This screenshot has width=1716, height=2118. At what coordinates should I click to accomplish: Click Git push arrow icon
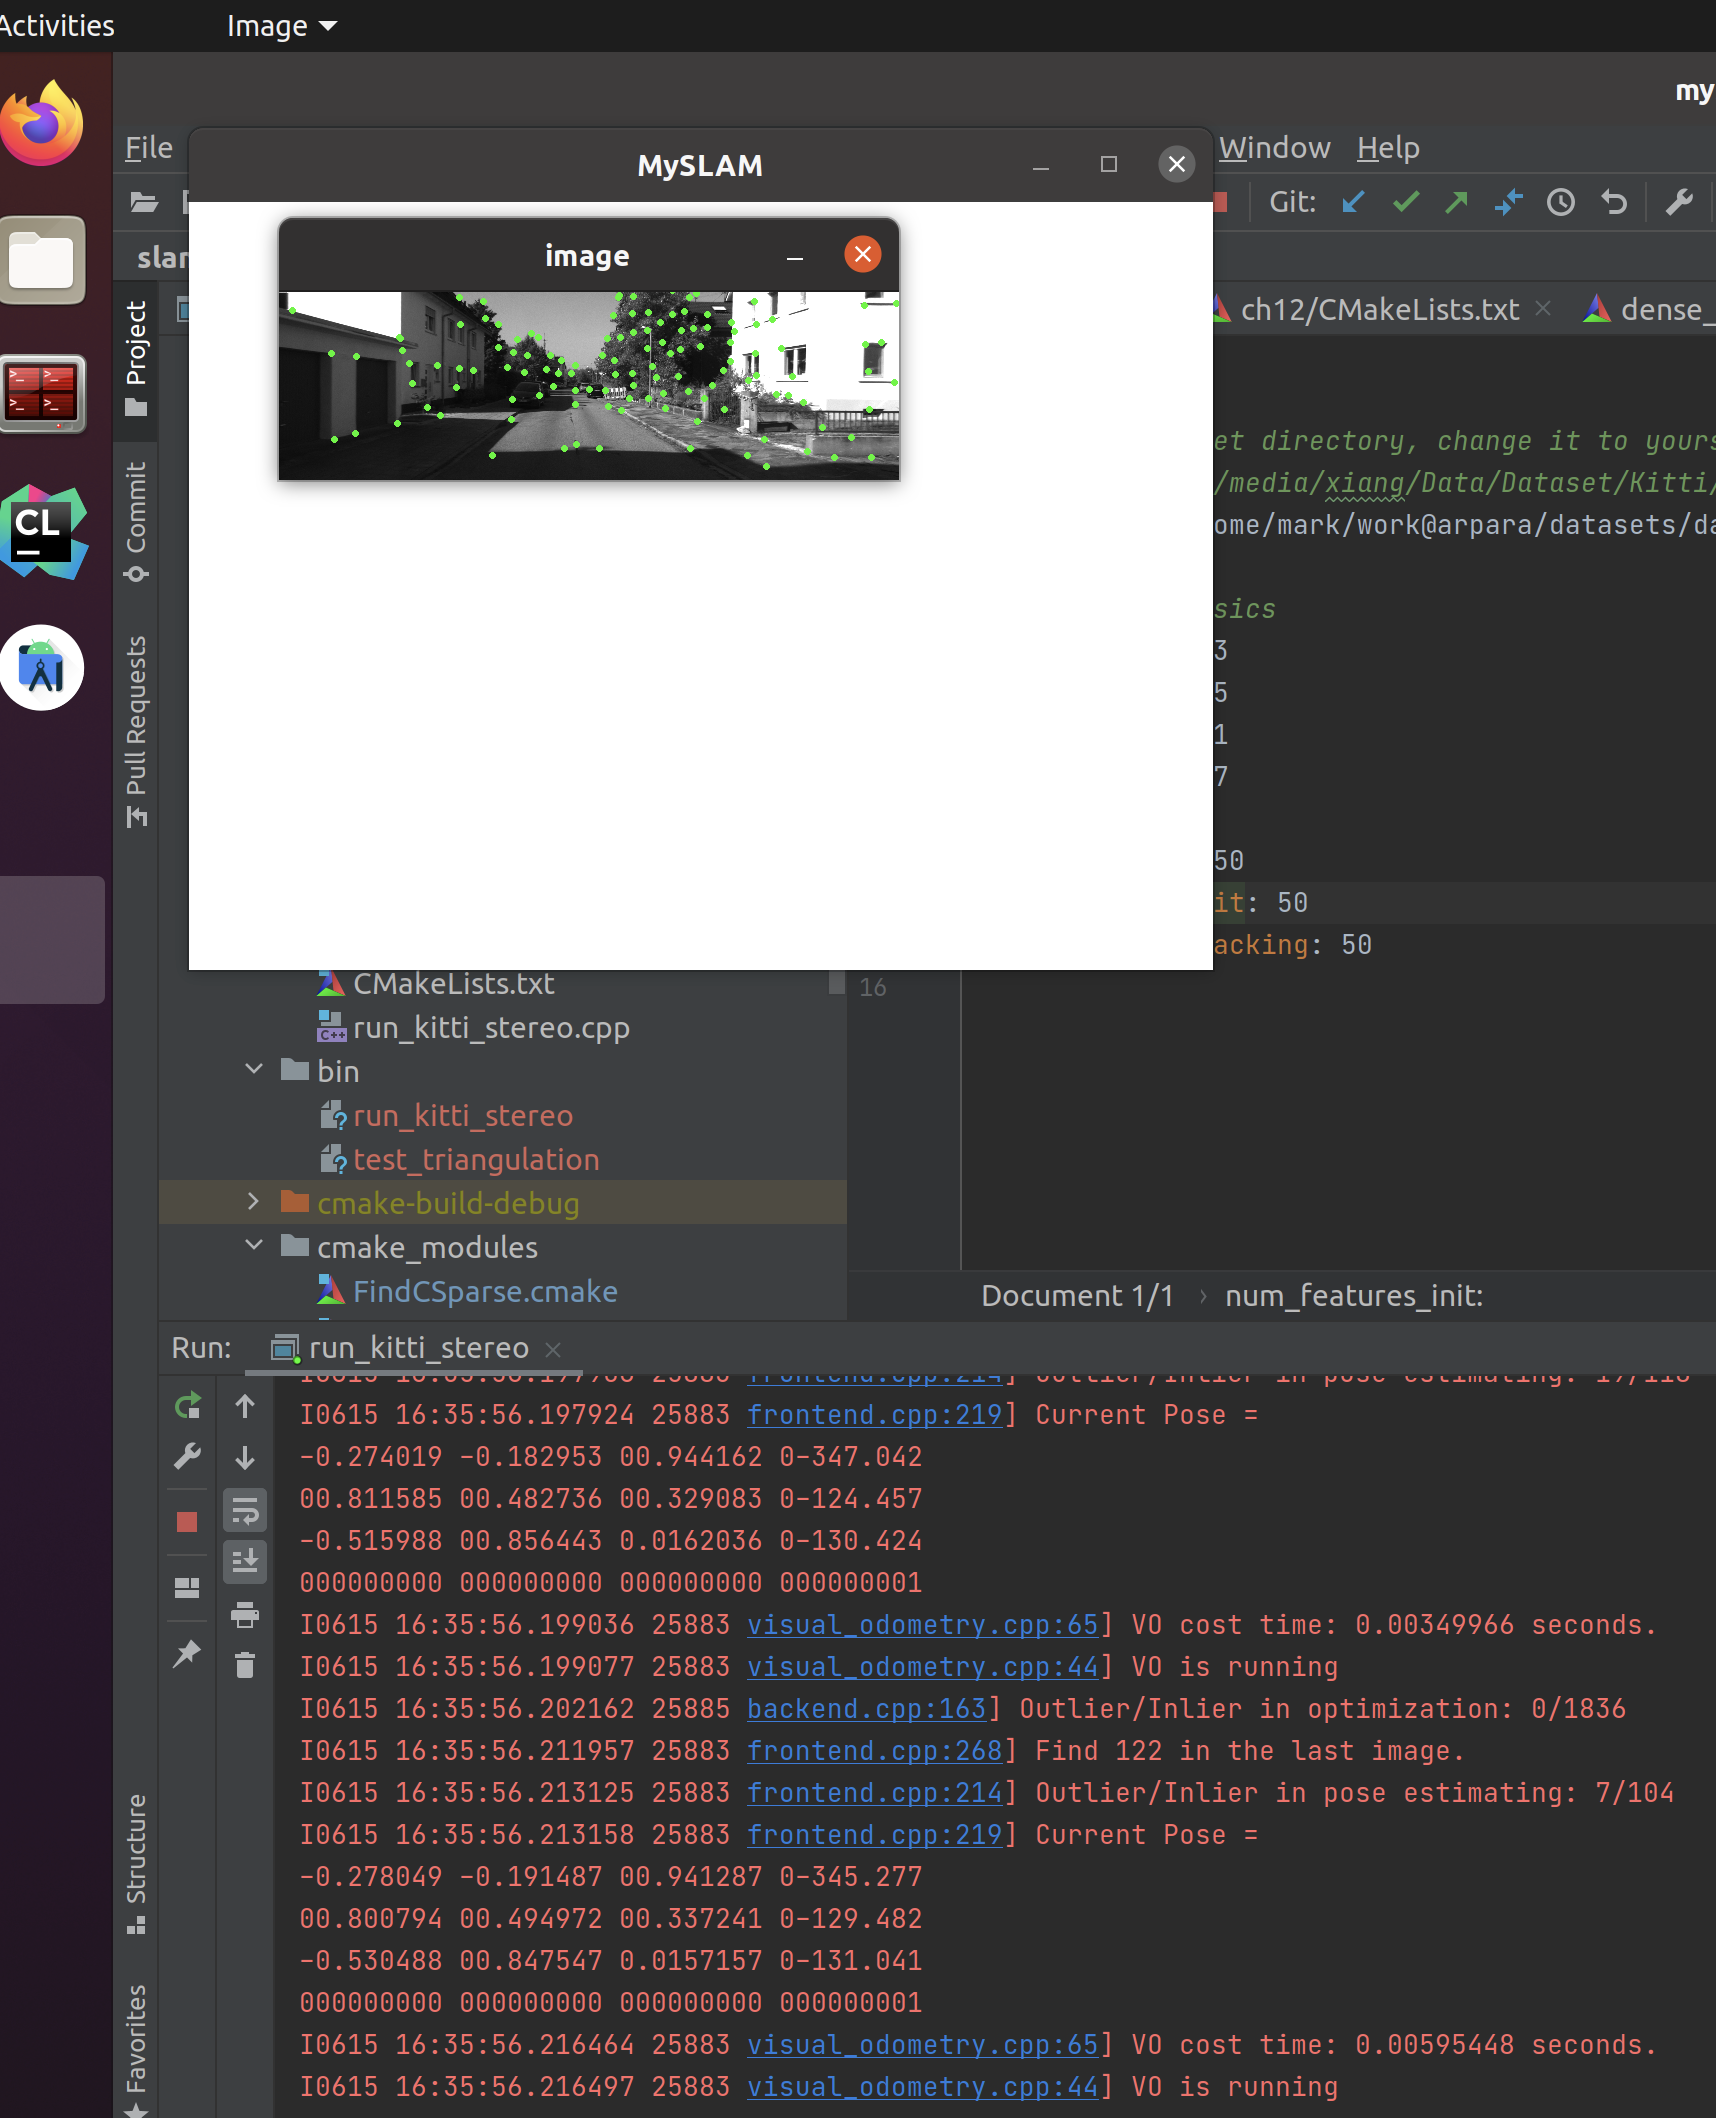tap(1457, 202)
